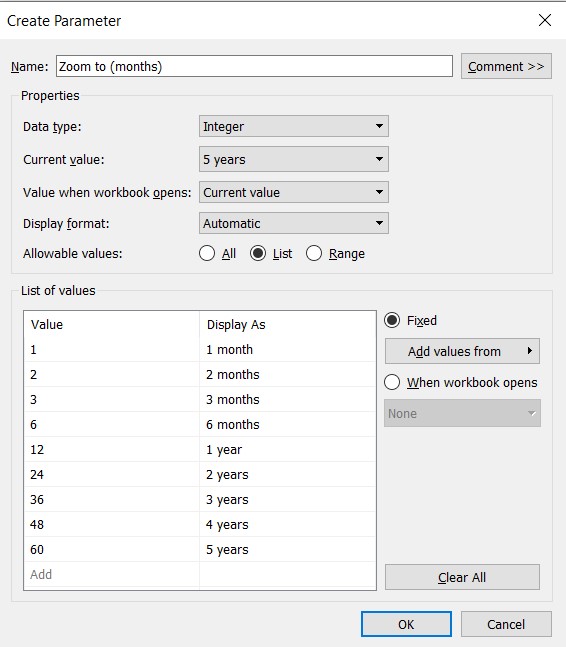
Task: Select the '2 months' display cell
Action: tap(288, 374)
